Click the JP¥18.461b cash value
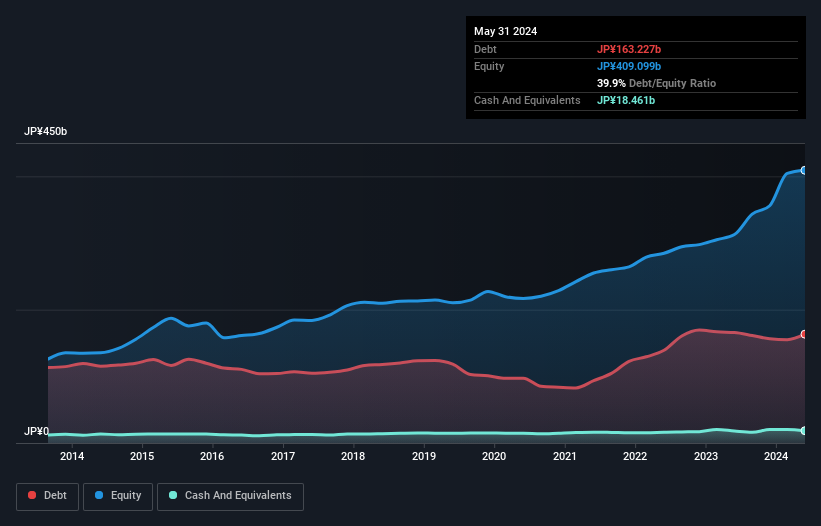Image resolution: width=821 pixels, height=526 pixels. click(x=626, y=100)
